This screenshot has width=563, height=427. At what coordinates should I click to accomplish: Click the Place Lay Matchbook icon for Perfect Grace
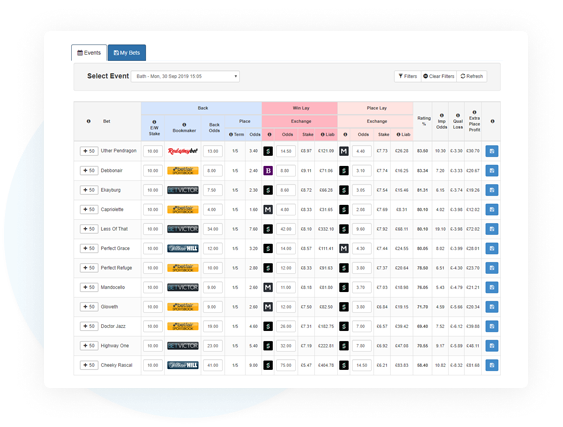pos(344,249)
